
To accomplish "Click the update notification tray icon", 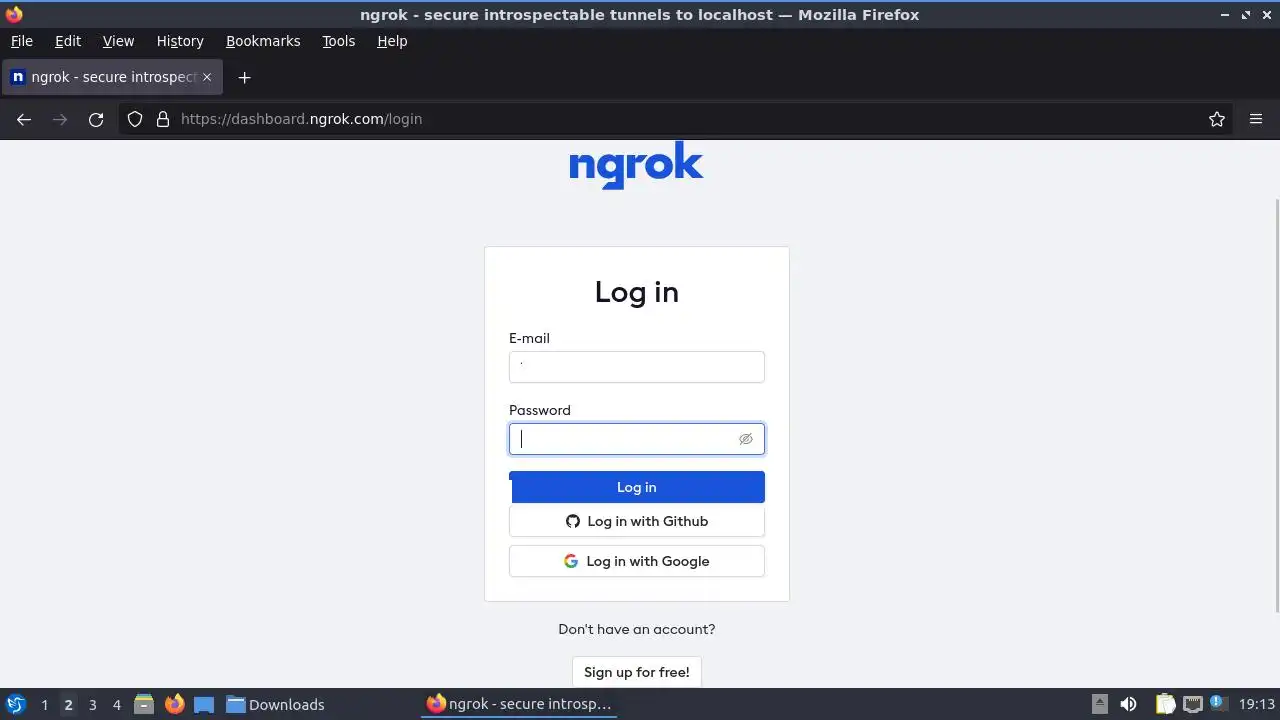I will (1217, 703).
